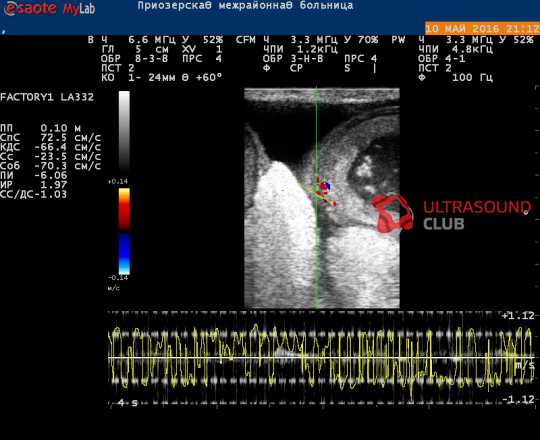540x440 pixels.
Task: Select the ИР 1.97 resistance index value
Action: coord(34,185)
